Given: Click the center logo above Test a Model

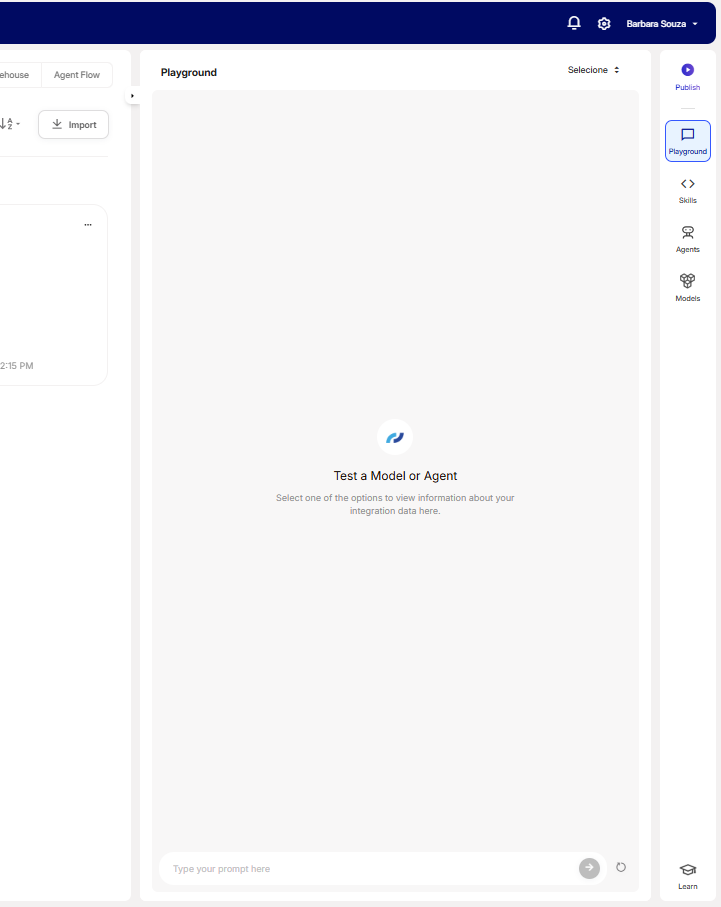Looking at the screenshot, I should click(x=395, y=437).
